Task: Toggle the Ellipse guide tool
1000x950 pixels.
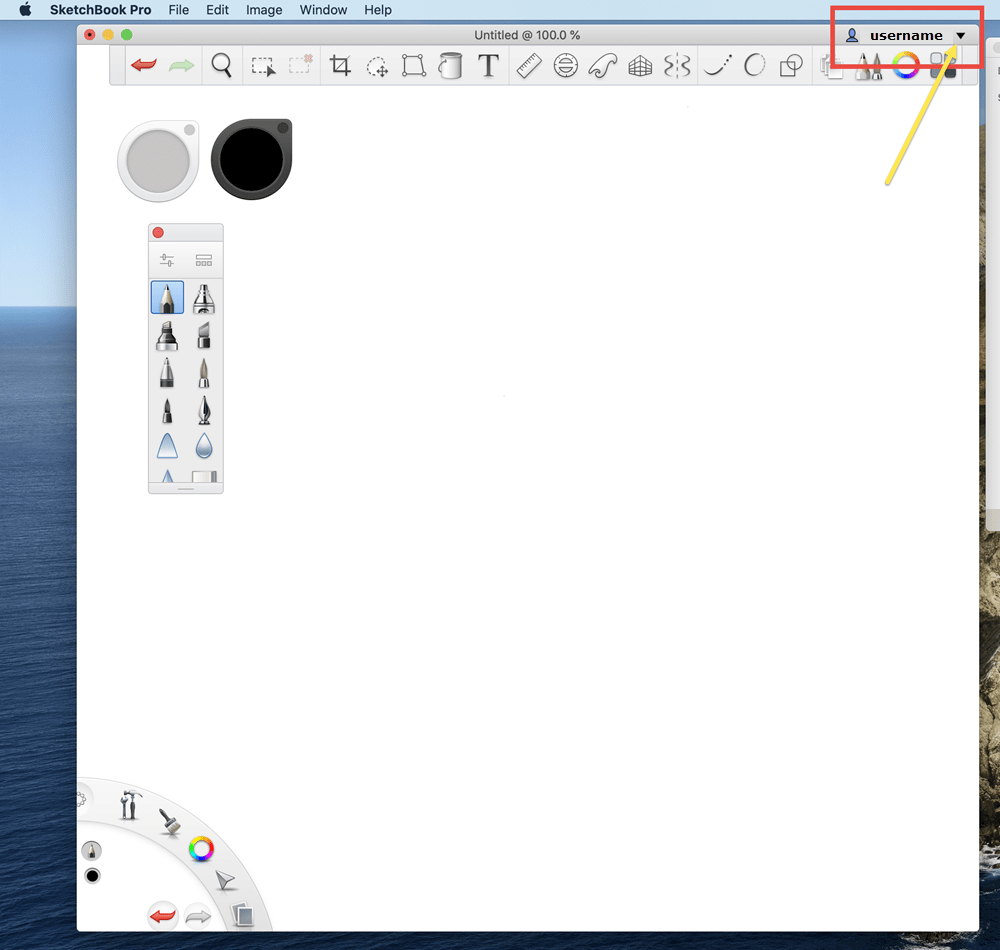Action: [x=565, y=65]
